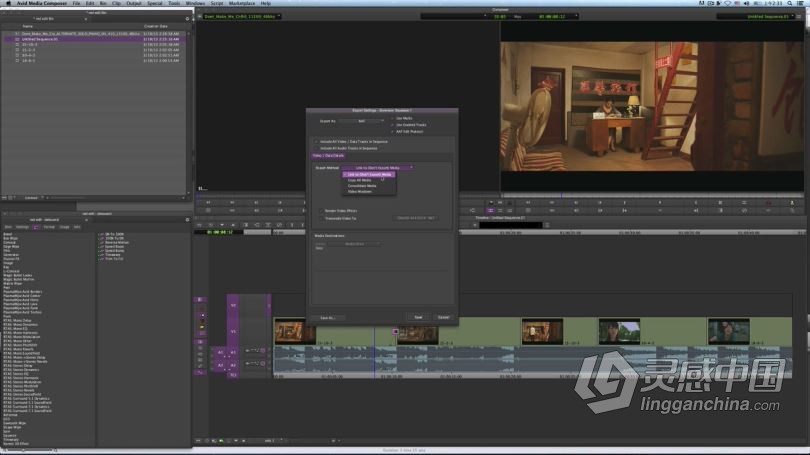This screenshot has height=455, width=810.
Task: Open the macOS Spotlight search icon
Action: [x=789, y=3]
